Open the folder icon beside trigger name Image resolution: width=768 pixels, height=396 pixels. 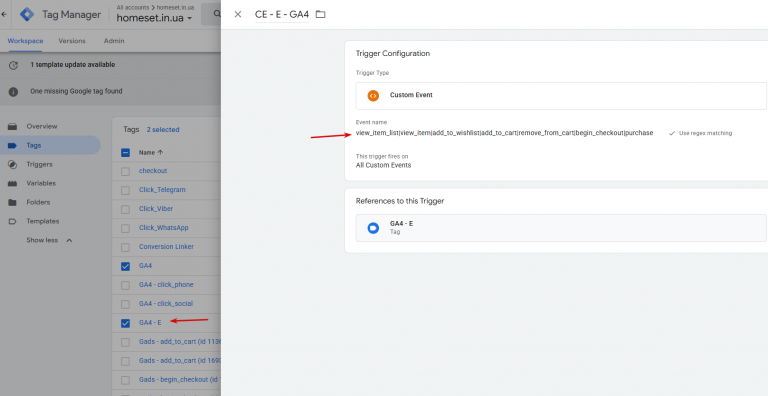click(320, 14)
